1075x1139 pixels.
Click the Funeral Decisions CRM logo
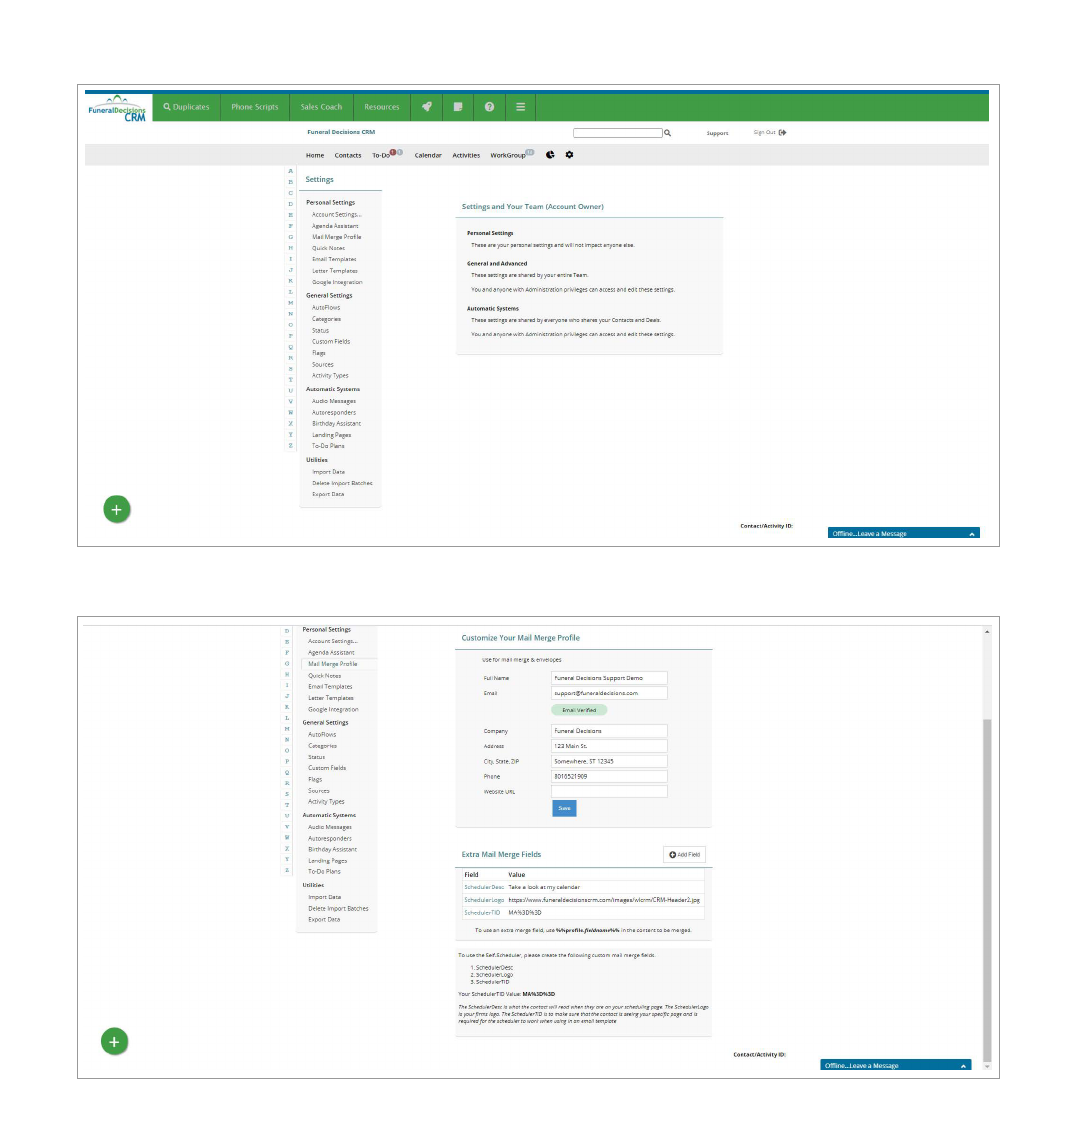click(x=117, y=108)
